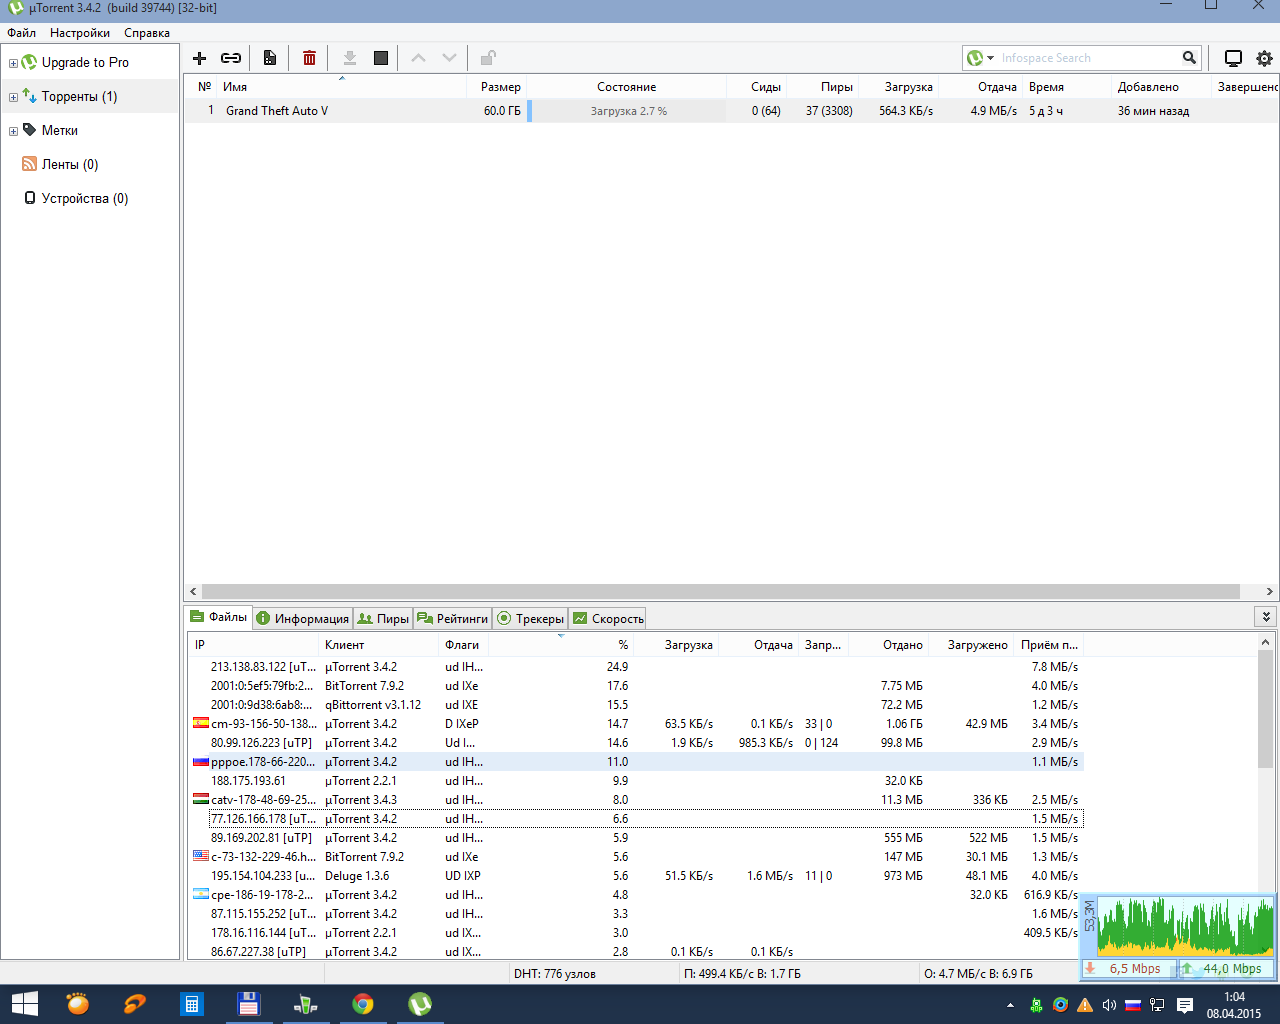Image resolution: width=1280 pixels, height=1024 pixels.
Task: Click the Move Down Queue arrow
Action: (x=450, y=58)
